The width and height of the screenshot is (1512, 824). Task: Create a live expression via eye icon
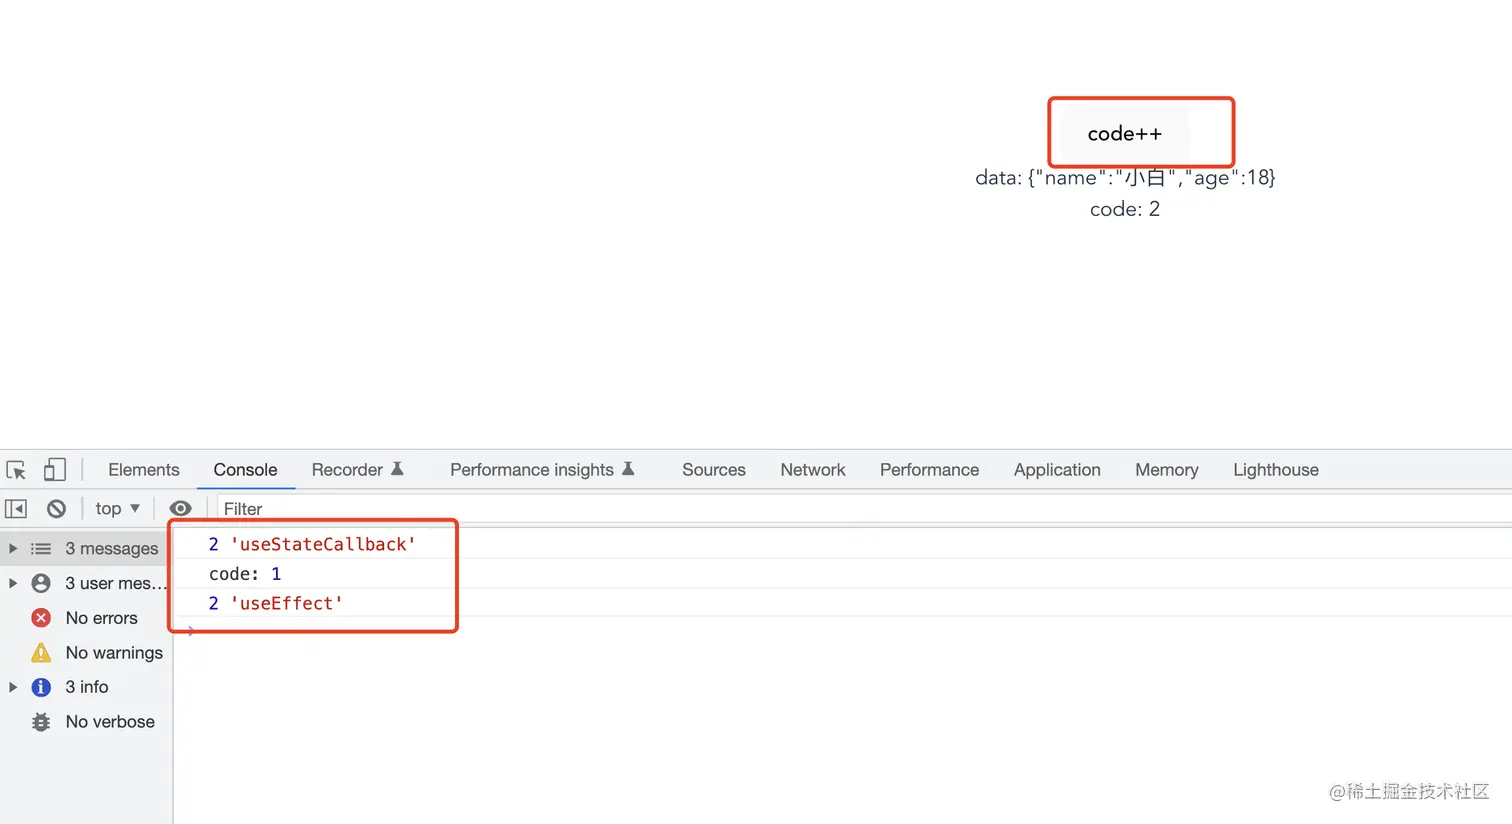click(x=180, y=508)
